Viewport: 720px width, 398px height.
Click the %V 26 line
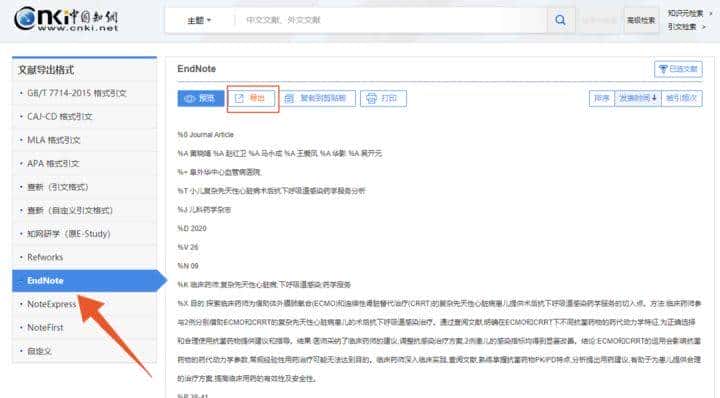tap(188, 247)
